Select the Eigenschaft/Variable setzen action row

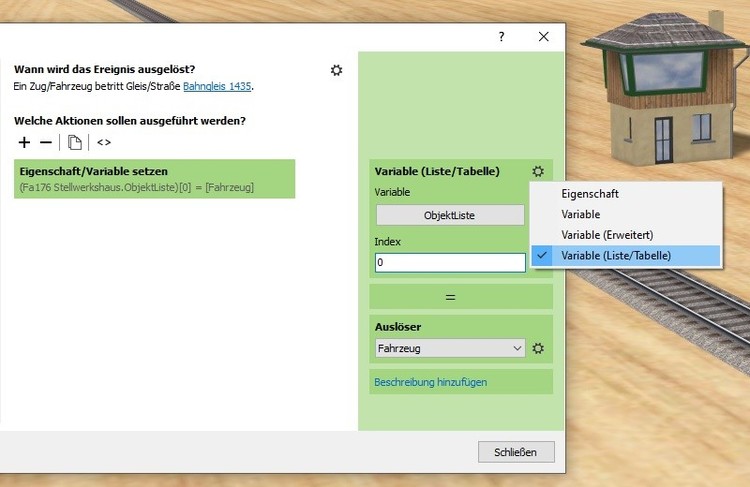click(x=154, y=179)
